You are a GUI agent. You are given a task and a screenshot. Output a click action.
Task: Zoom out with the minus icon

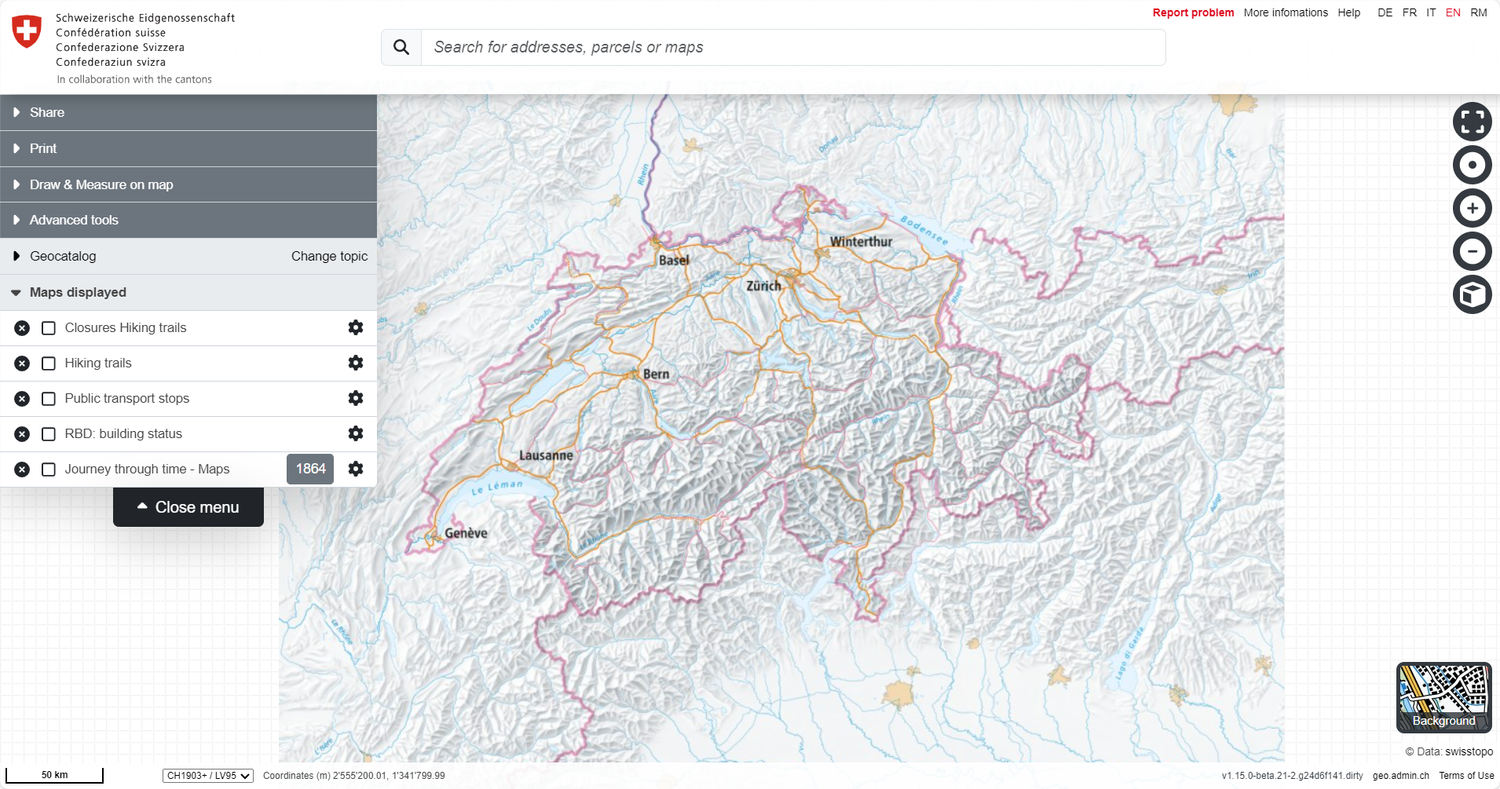pos(1472,252)
